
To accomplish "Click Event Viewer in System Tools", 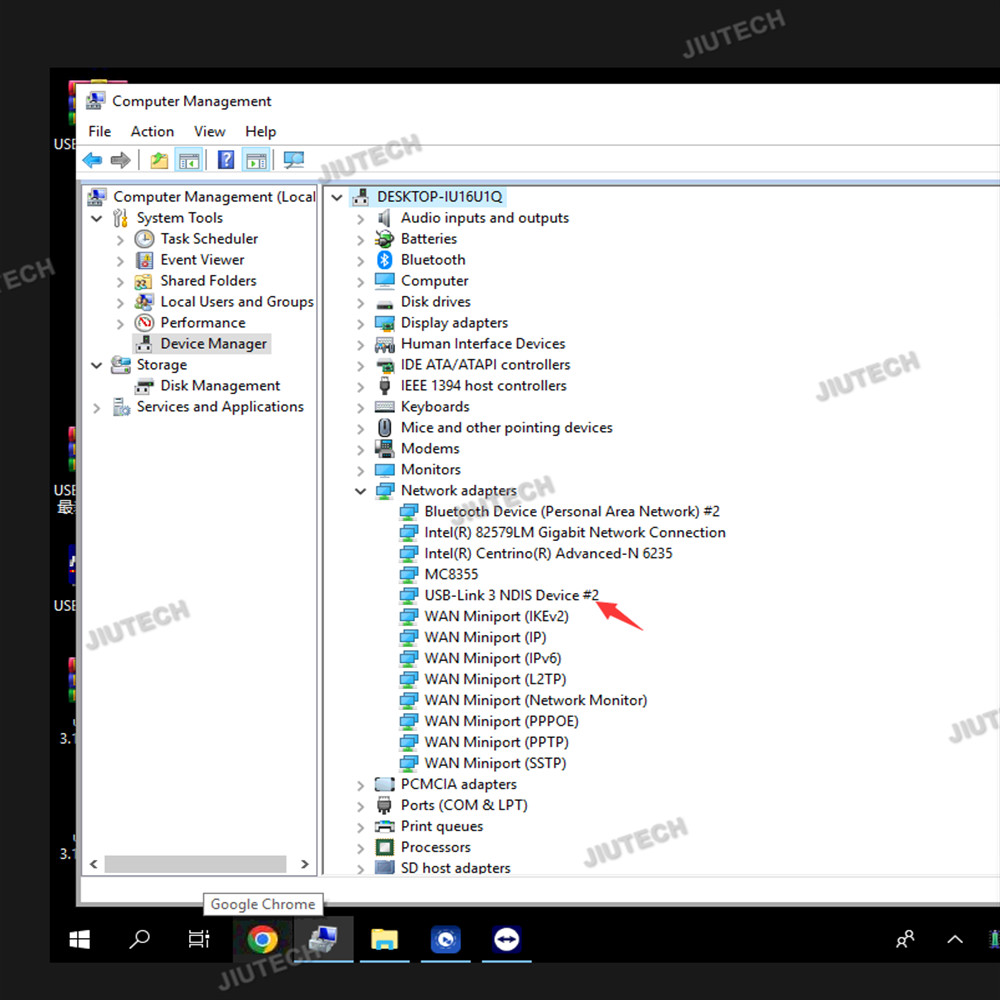I will coord(202,260).
